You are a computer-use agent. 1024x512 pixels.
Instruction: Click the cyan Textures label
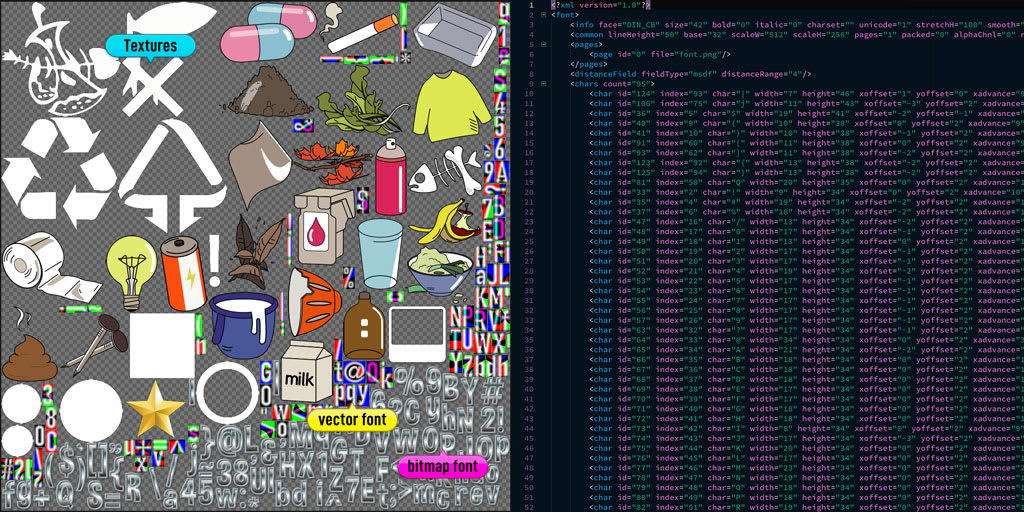point(150,46)
